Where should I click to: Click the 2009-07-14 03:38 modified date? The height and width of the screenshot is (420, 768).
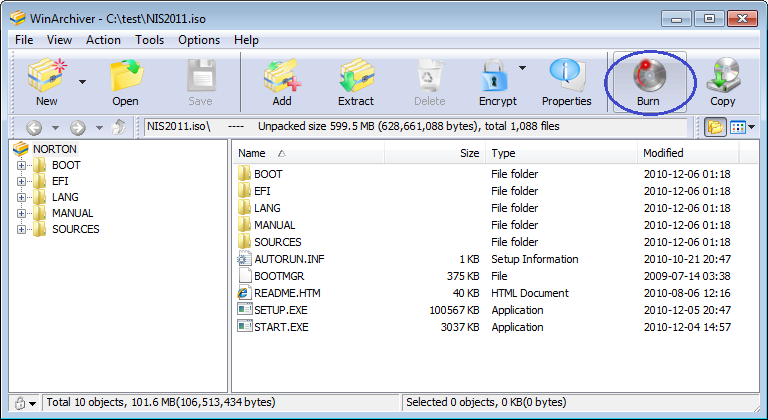tap(687, 276)
